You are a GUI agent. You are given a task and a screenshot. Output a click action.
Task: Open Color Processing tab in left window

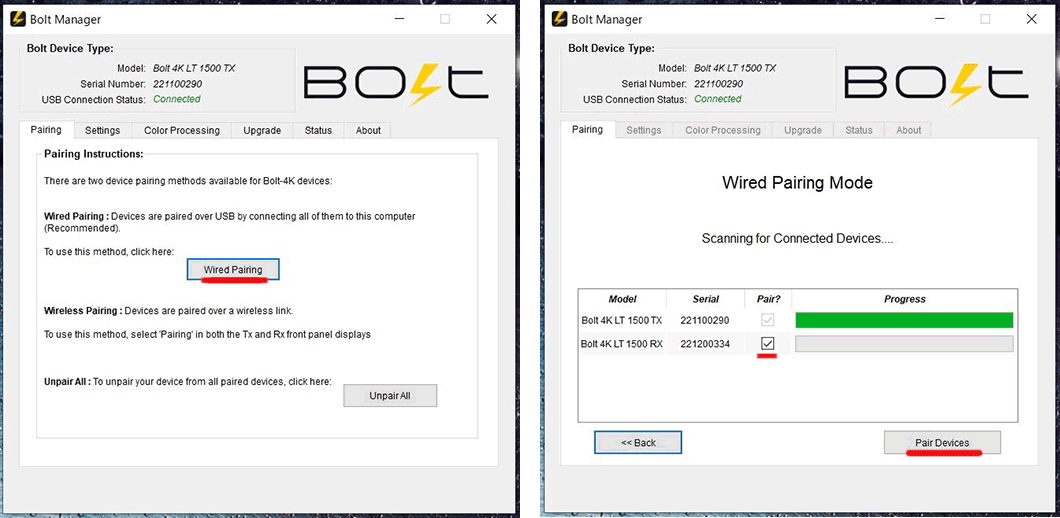[x=182, y=130]
